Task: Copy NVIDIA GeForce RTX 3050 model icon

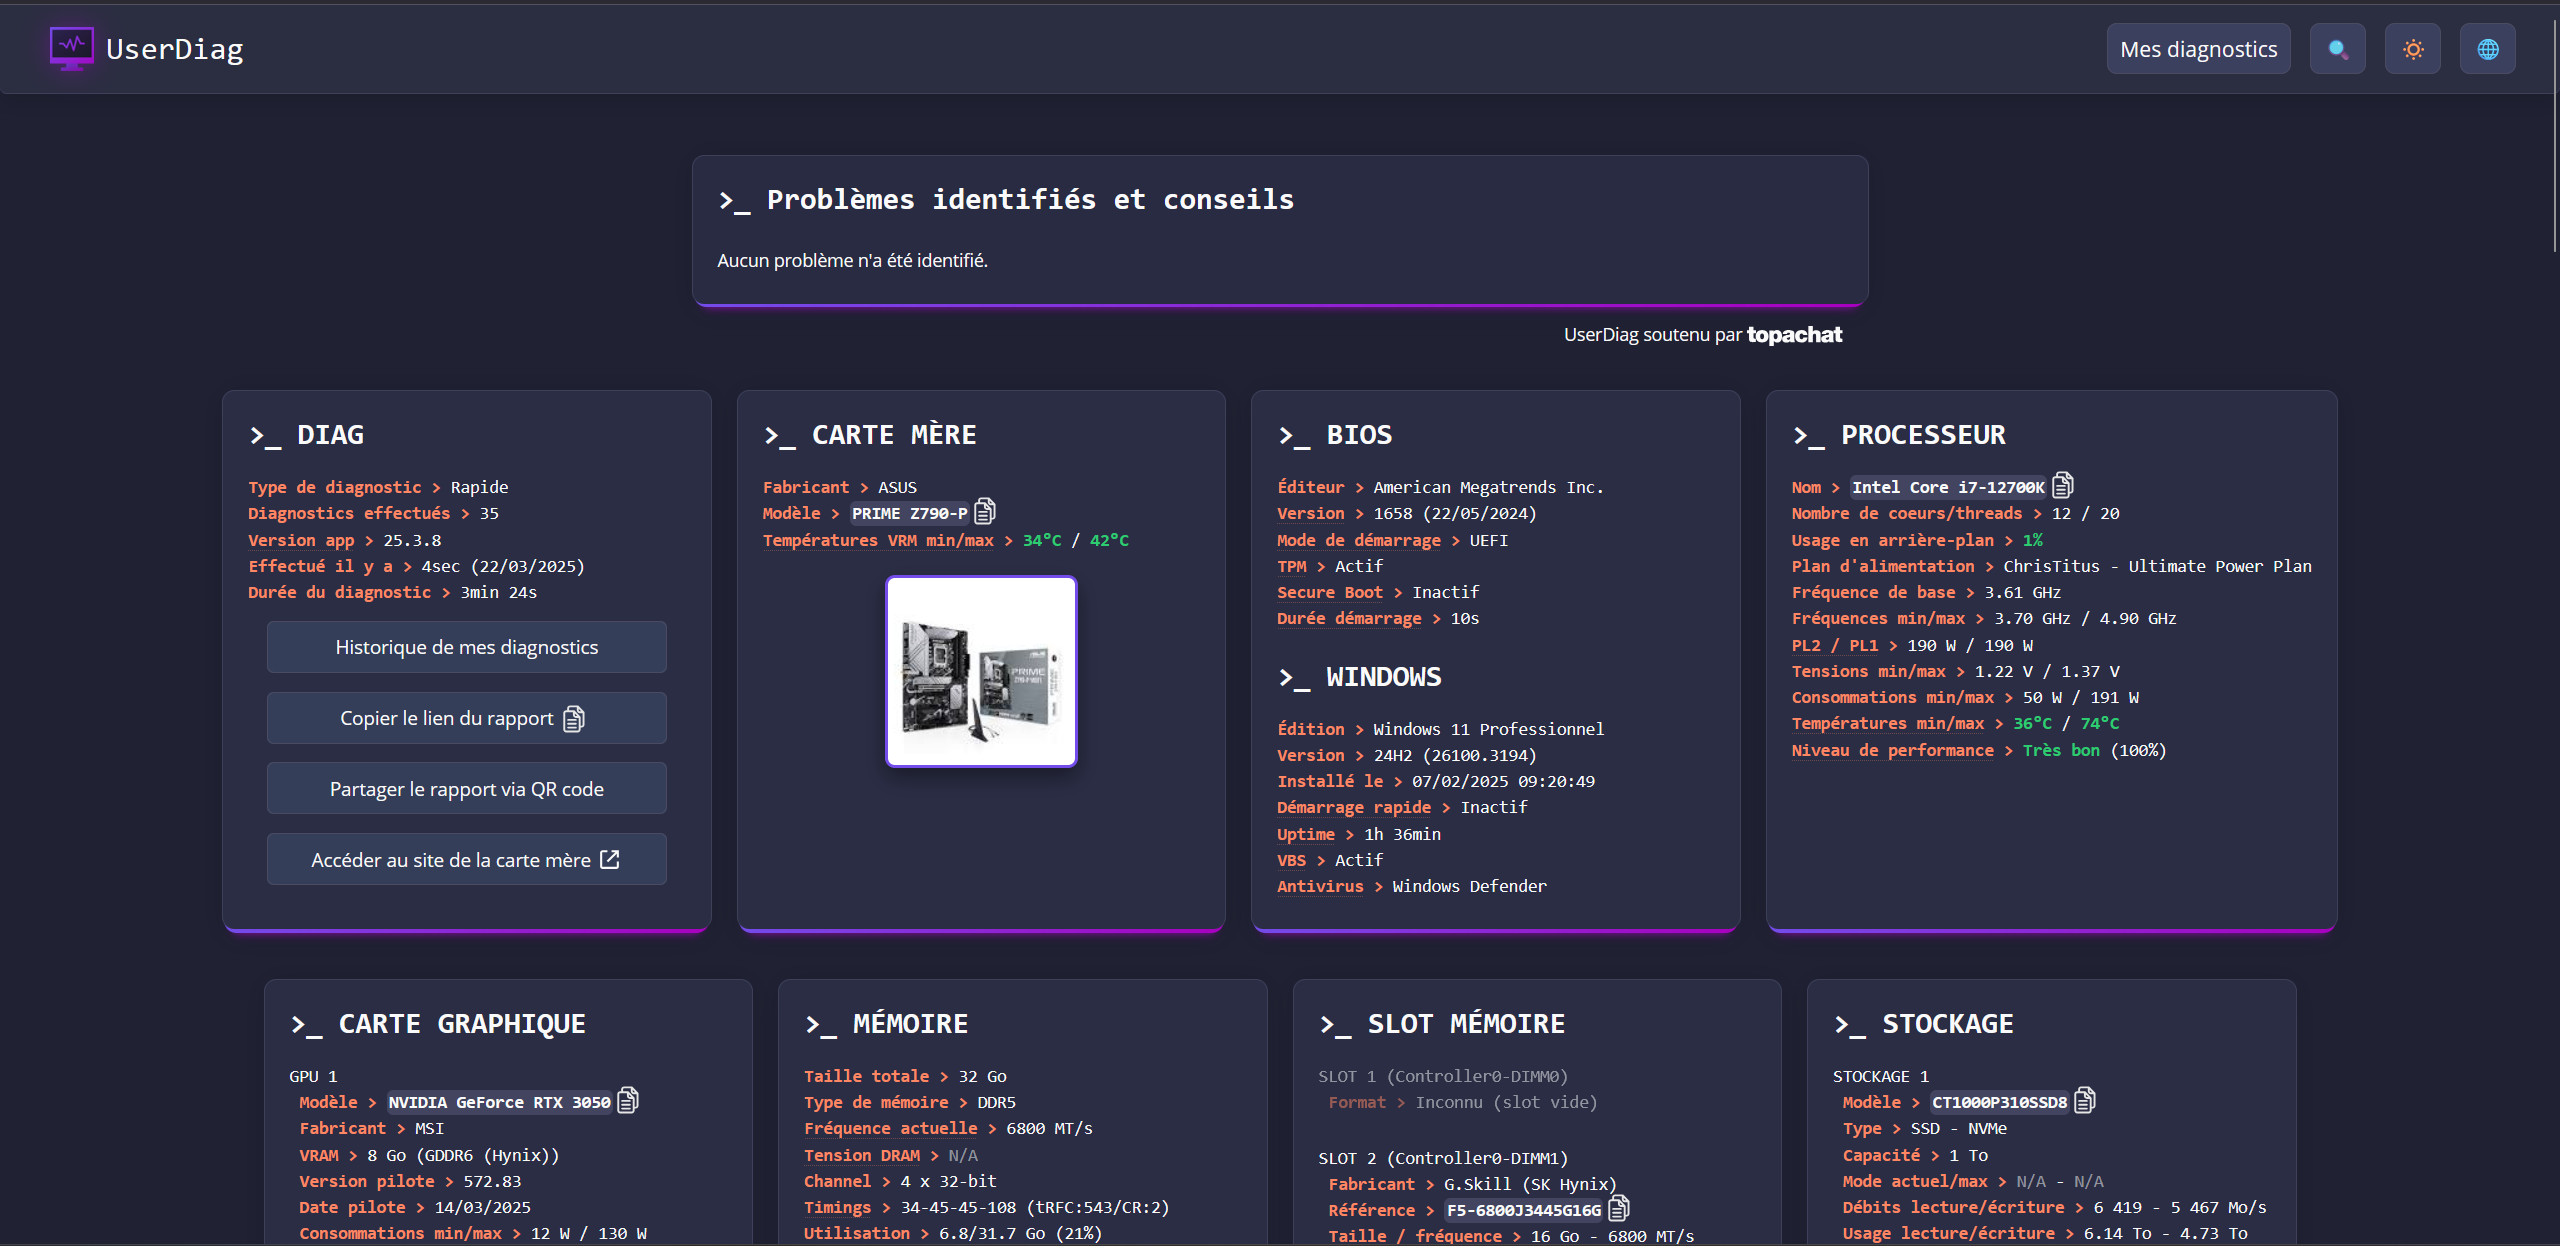Action: (628, 1101)
